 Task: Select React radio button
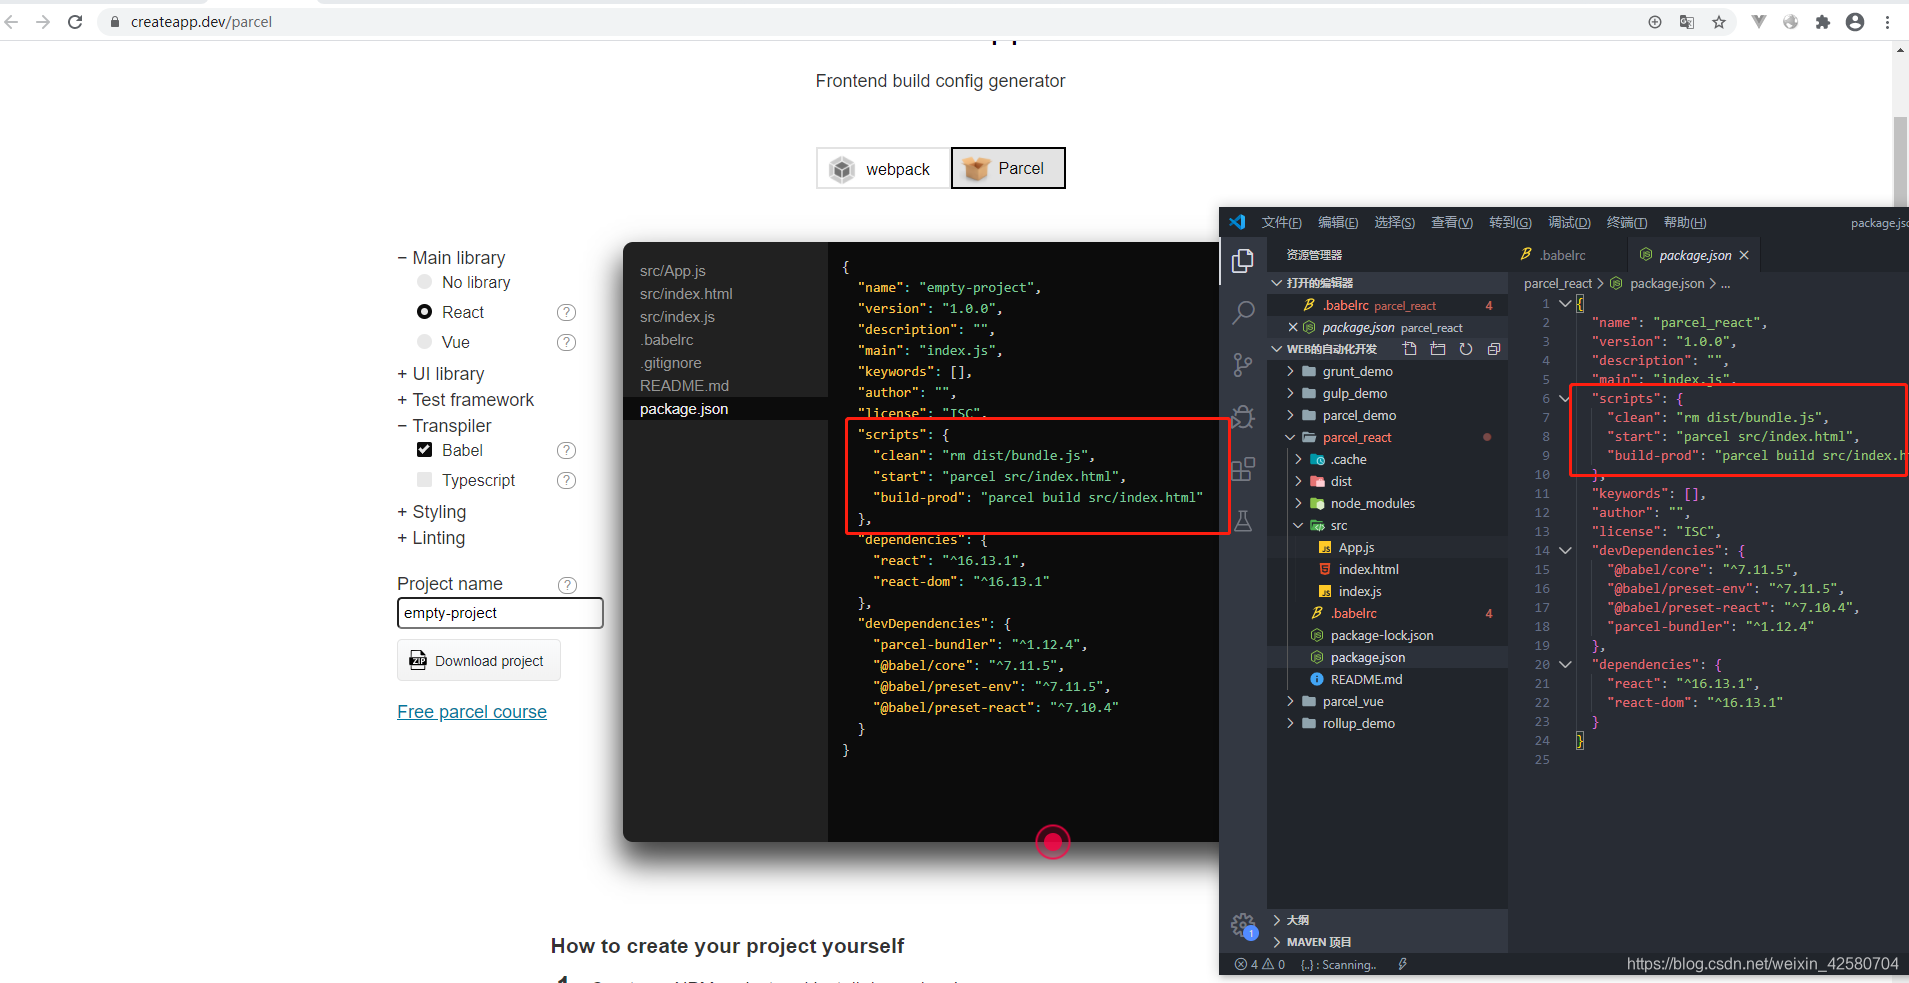pos(424,312)
